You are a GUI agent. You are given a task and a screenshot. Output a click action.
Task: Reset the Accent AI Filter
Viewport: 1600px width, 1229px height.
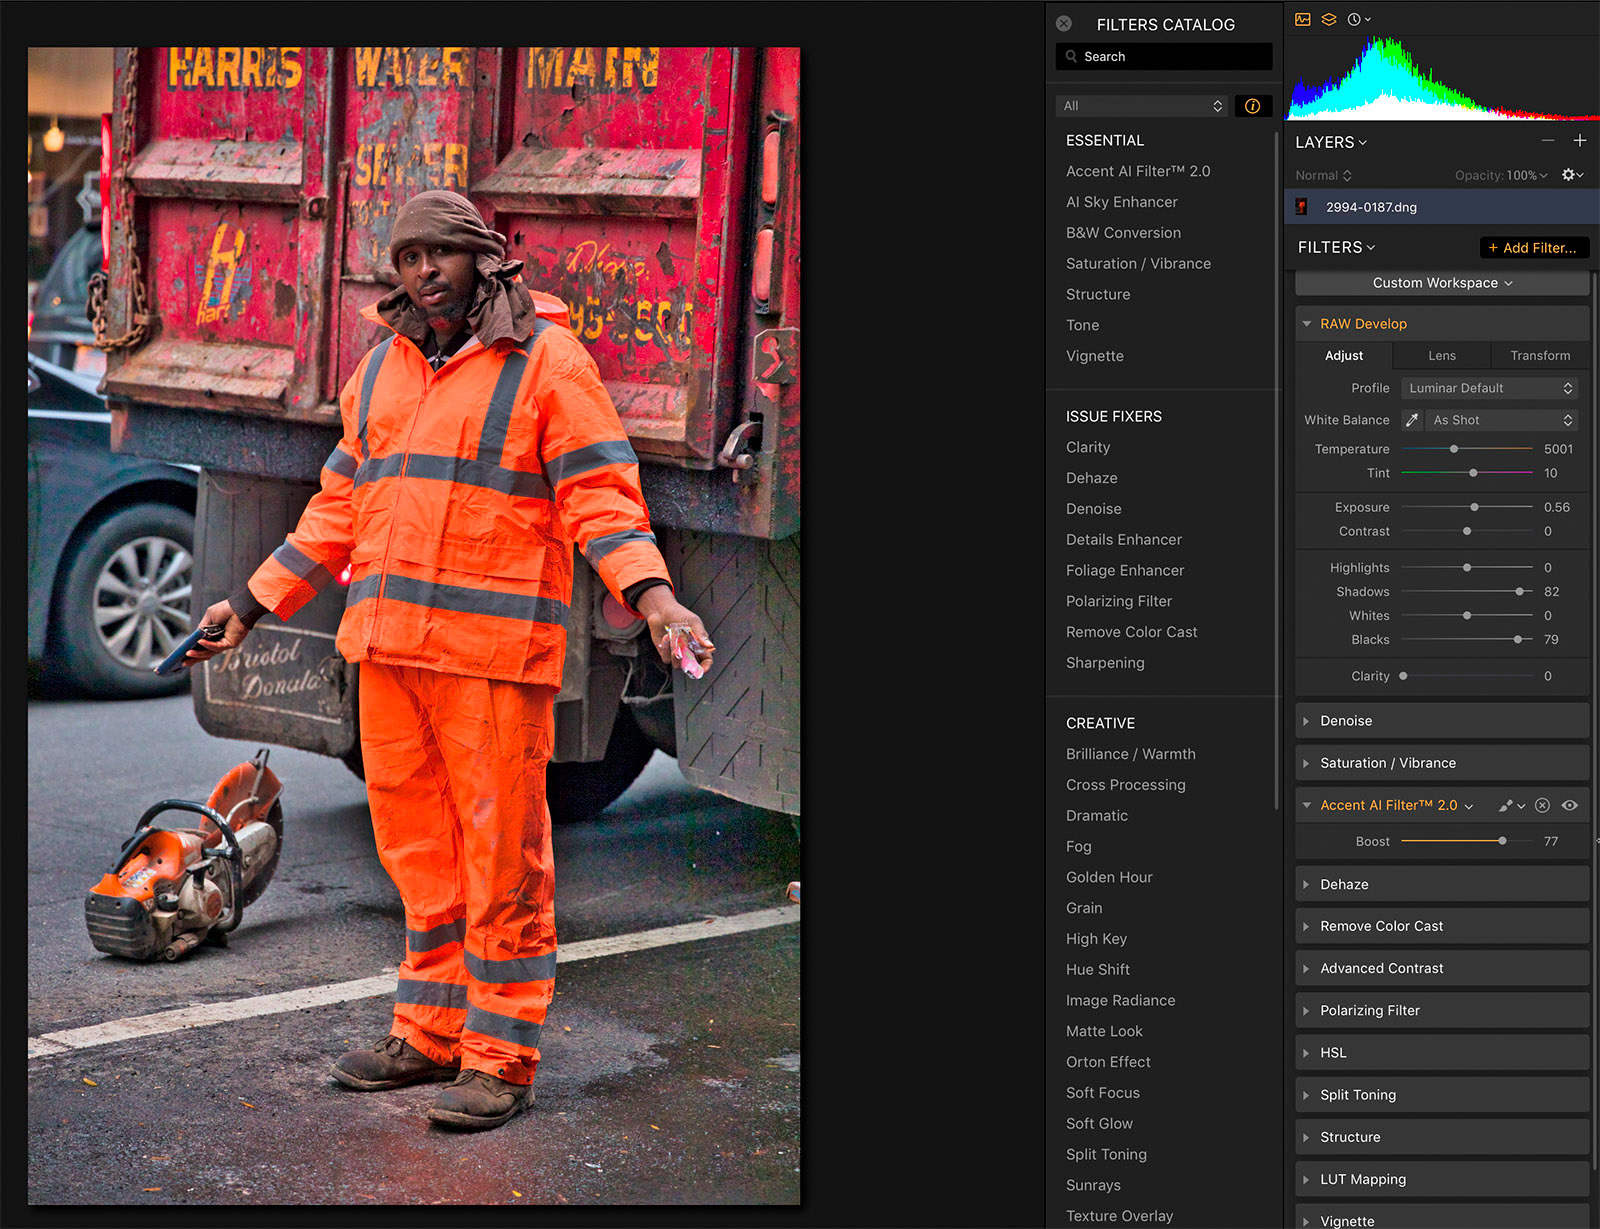coord(1542,806)
